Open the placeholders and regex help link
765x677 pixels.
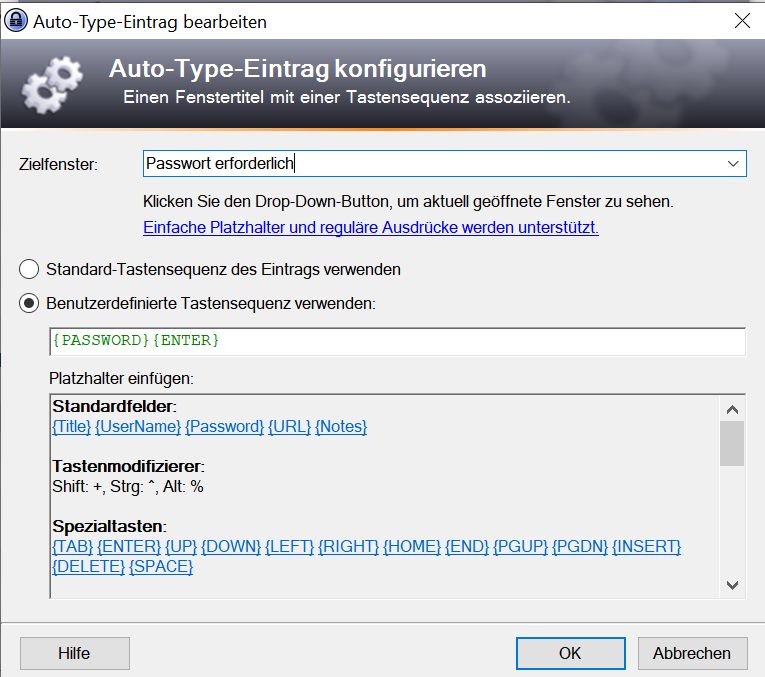(371, 227)
